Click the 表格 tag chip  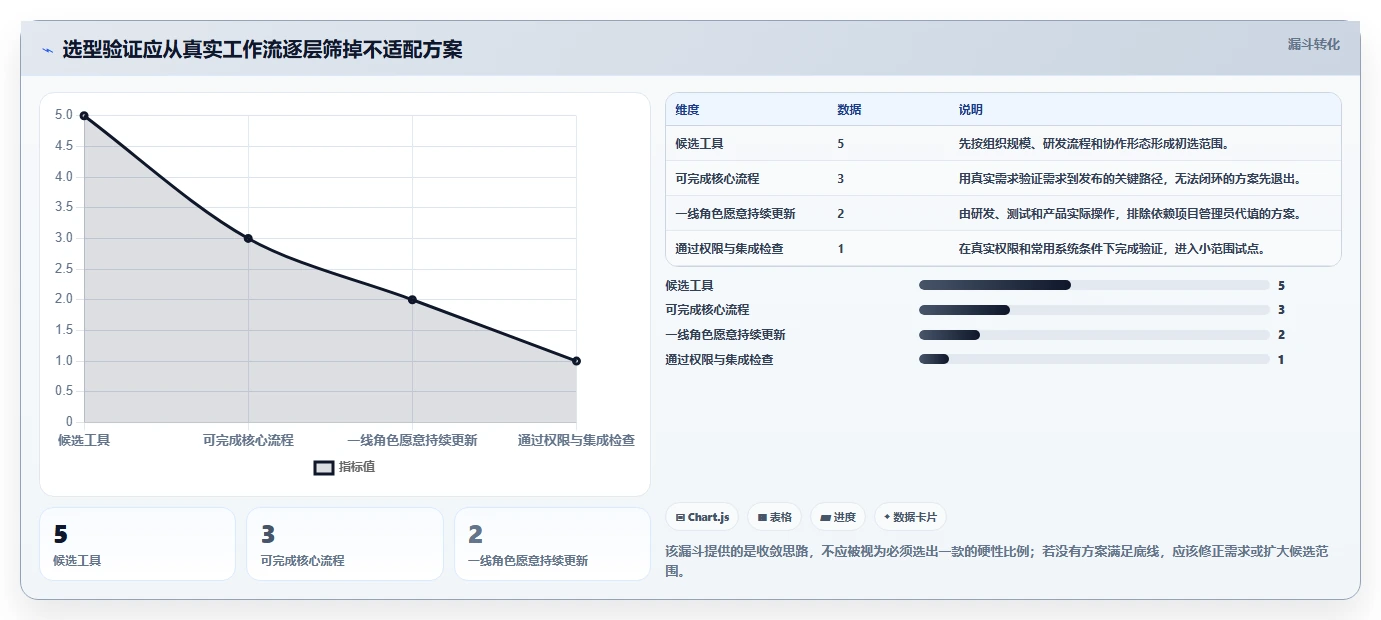(775, 517)
